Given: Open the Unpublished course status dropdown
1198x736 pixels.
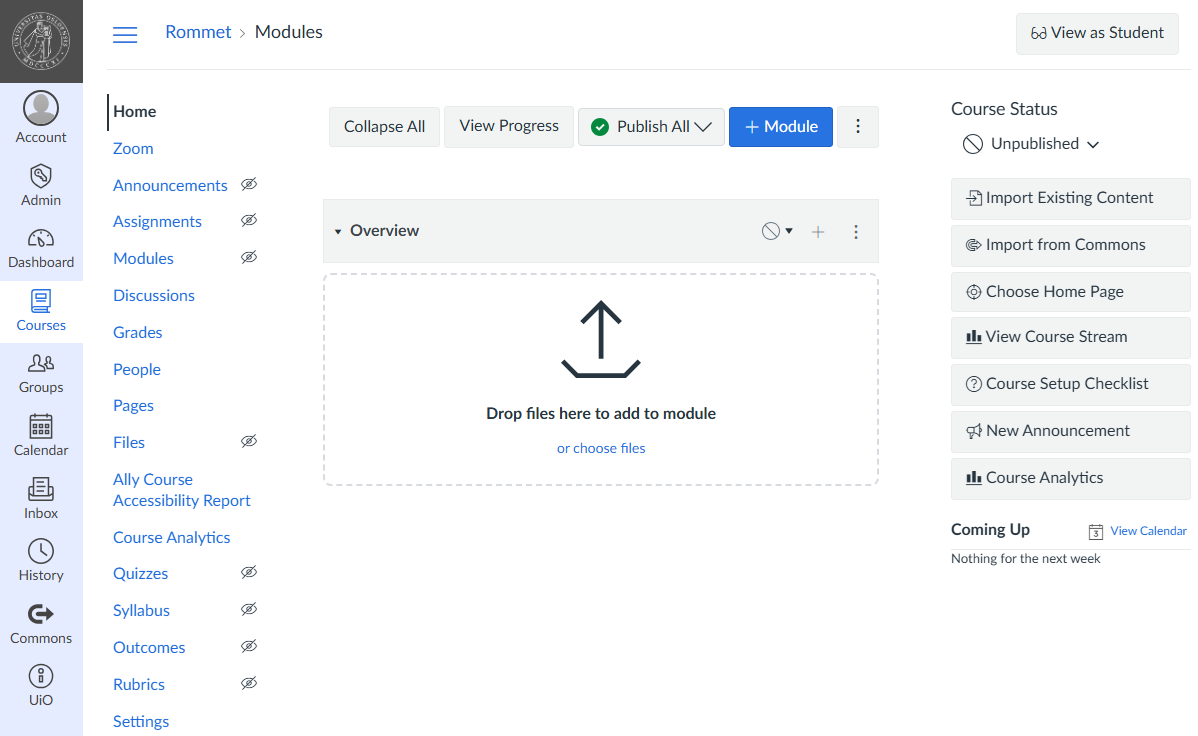Looking at the screenshot, I should [x=1030, y=144].
